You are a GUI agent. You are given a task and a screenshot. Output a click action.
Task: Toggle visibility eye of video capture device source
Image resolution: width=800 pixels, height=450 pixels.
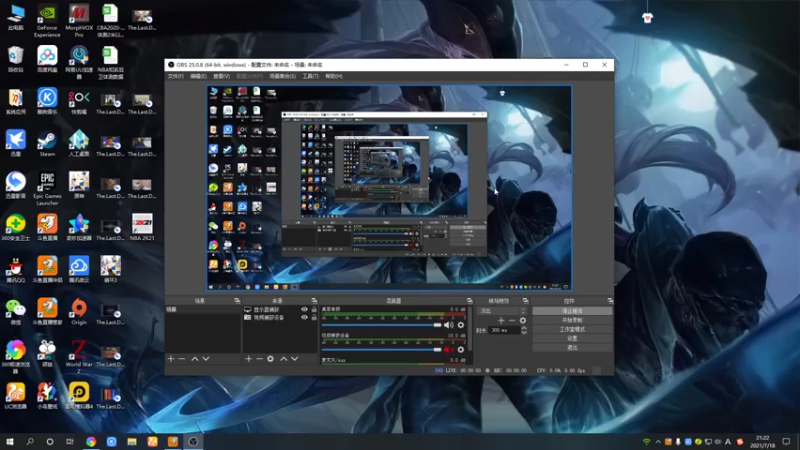[x=304, y=317]
